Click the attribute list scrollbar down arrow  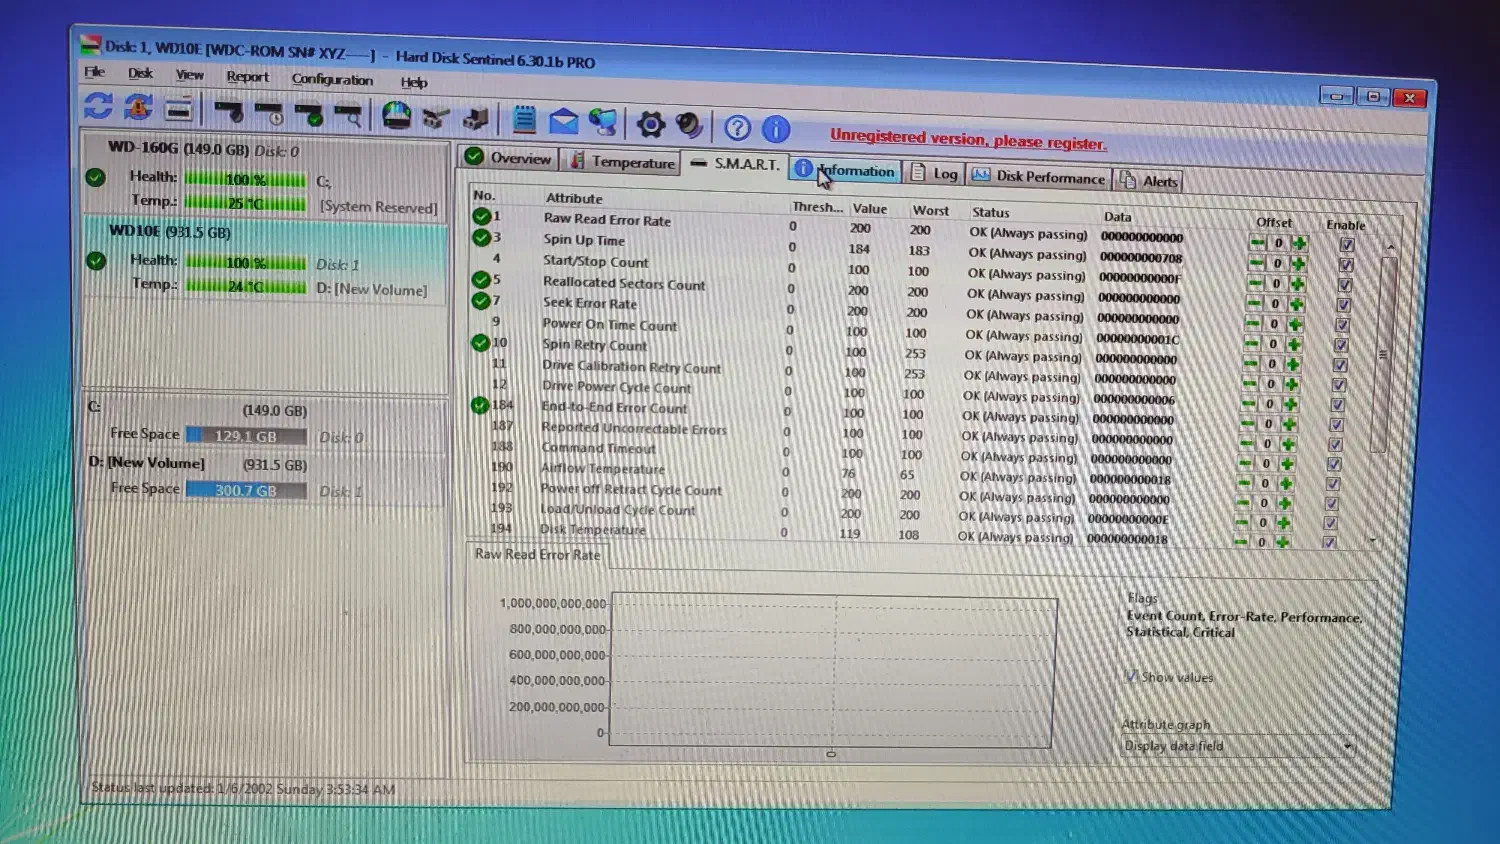(1372, 540)
